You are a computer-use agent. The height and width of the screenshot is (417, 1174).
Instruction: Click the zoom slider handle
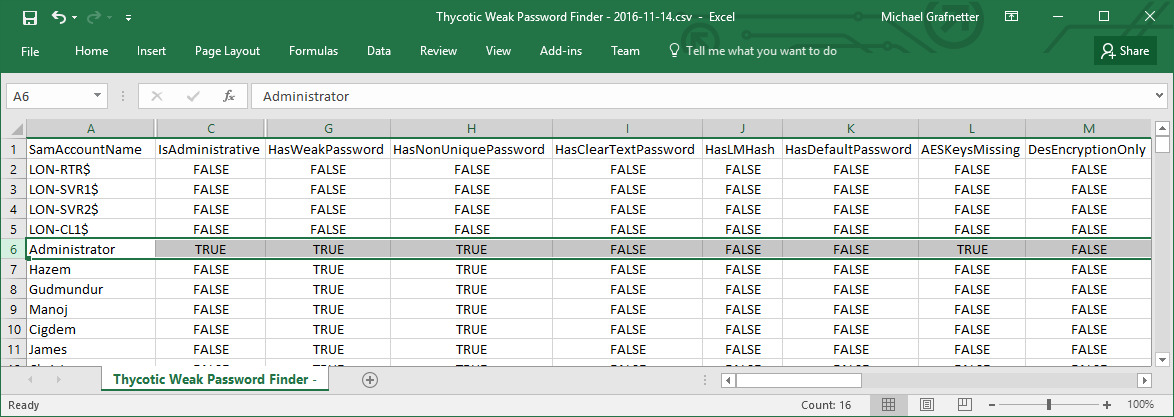pyautogui.click(x=1049, y=405)
